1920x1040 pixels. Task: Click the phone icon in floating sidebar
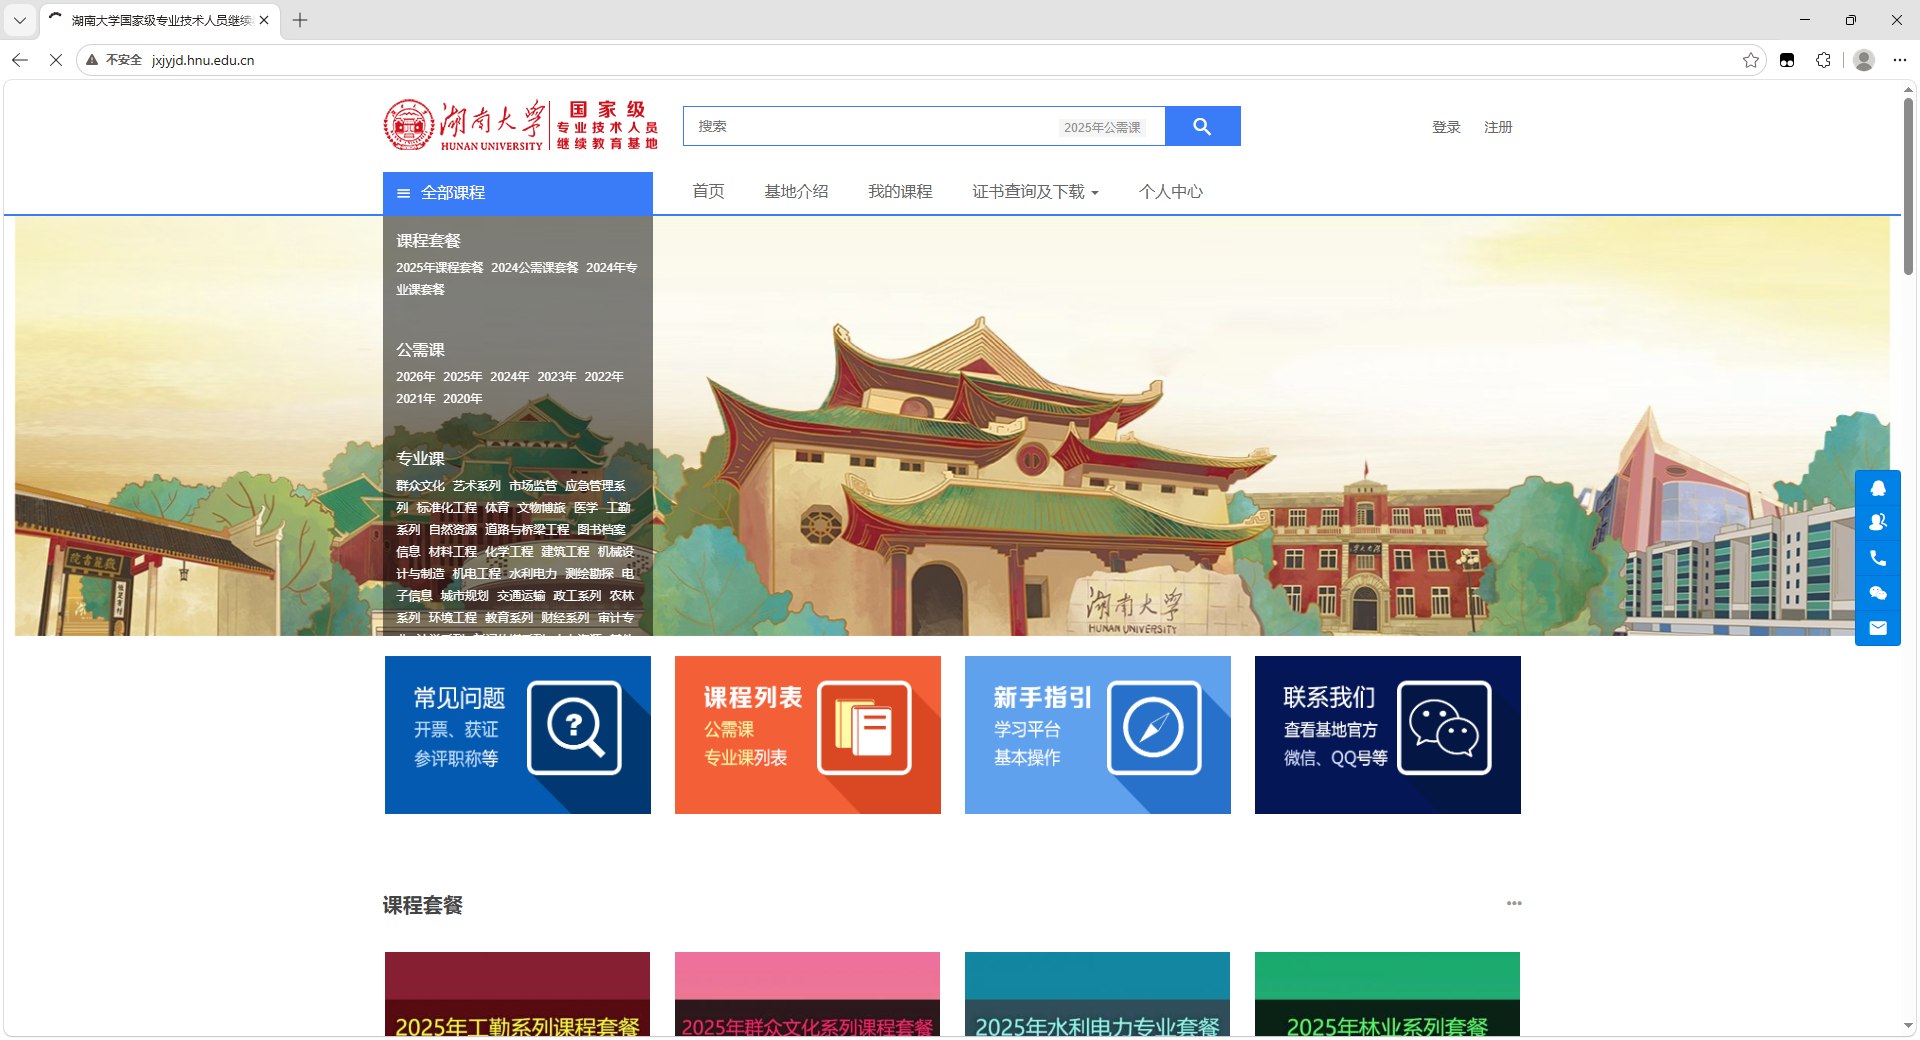(1878, 558)
